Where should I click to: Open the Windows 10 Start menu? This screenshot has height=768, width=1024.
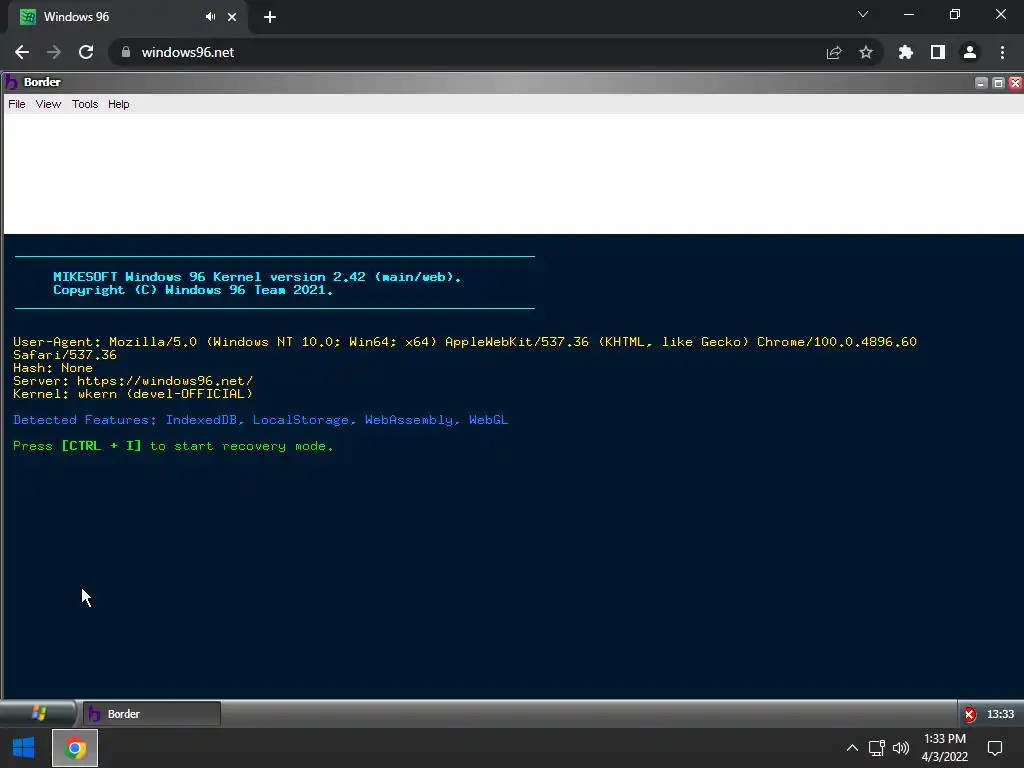pos(24,748)
